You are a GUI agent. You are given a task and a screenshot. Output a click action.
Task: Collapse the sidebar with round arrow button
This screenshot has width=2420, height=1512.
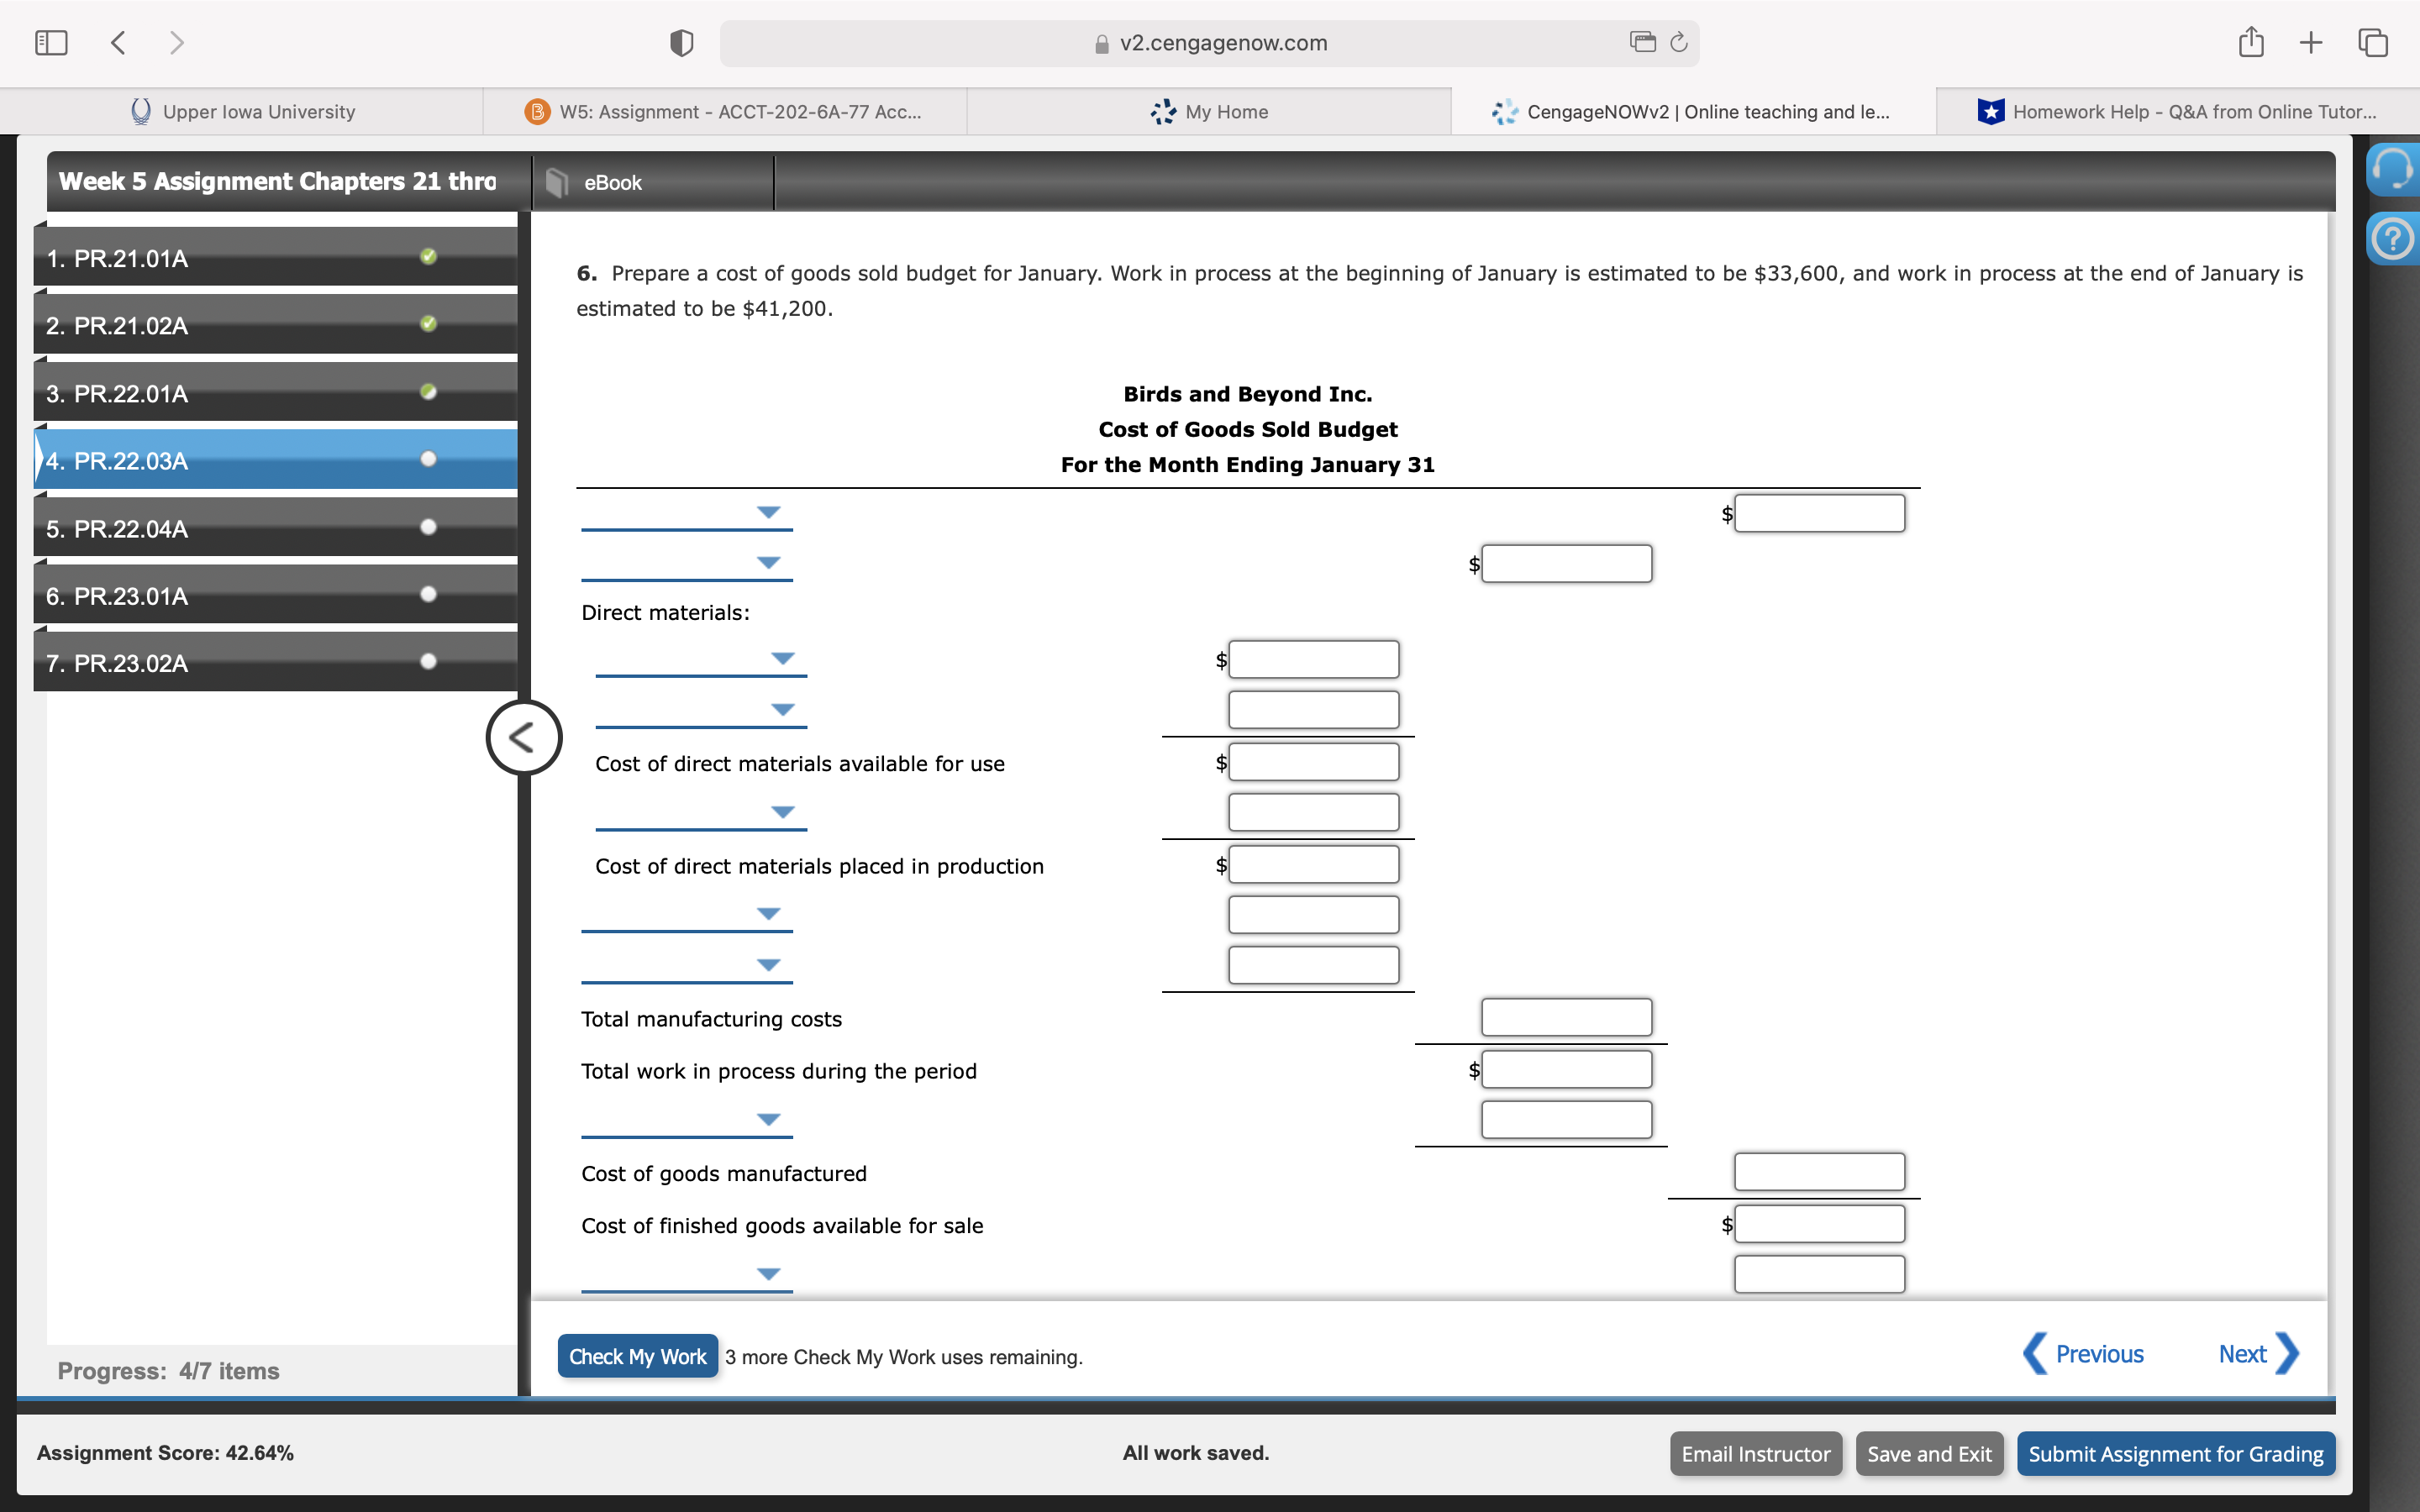point(523,738)
